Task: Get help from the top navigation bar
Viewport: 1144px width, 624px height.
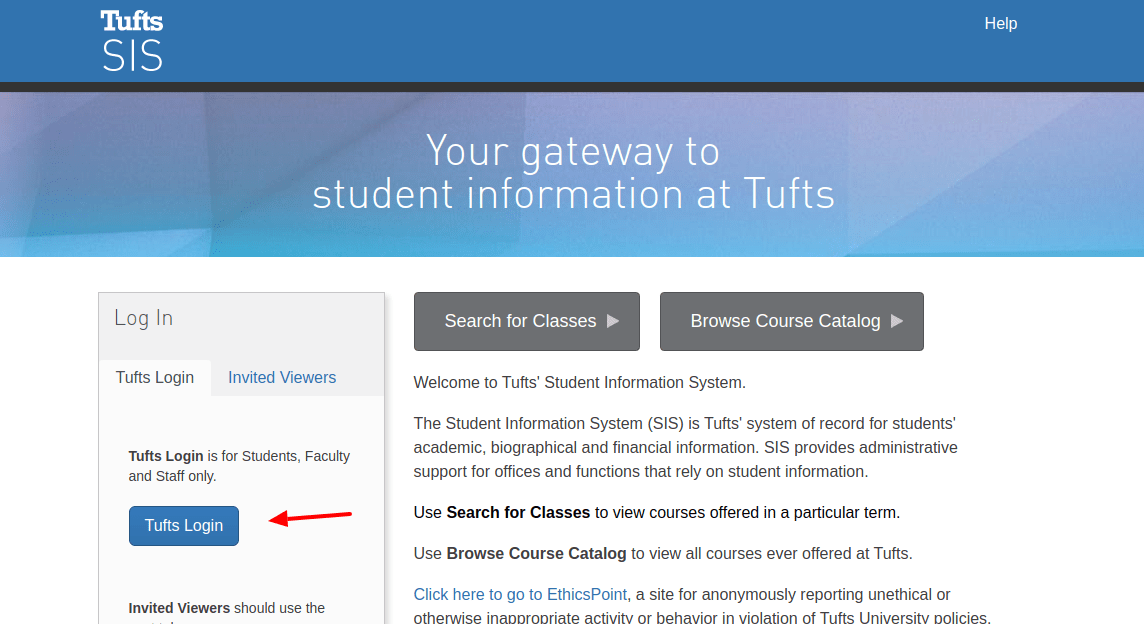Action: point(1000,23)
